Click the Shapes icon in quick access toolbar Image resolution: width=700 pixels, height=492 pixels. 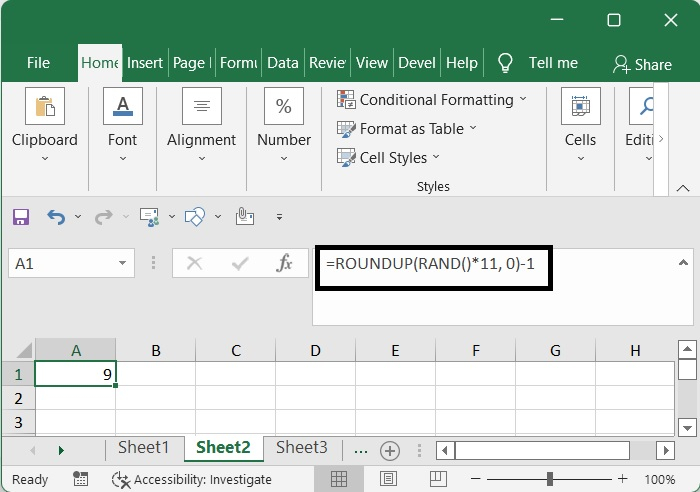click(x=195, y=217)
